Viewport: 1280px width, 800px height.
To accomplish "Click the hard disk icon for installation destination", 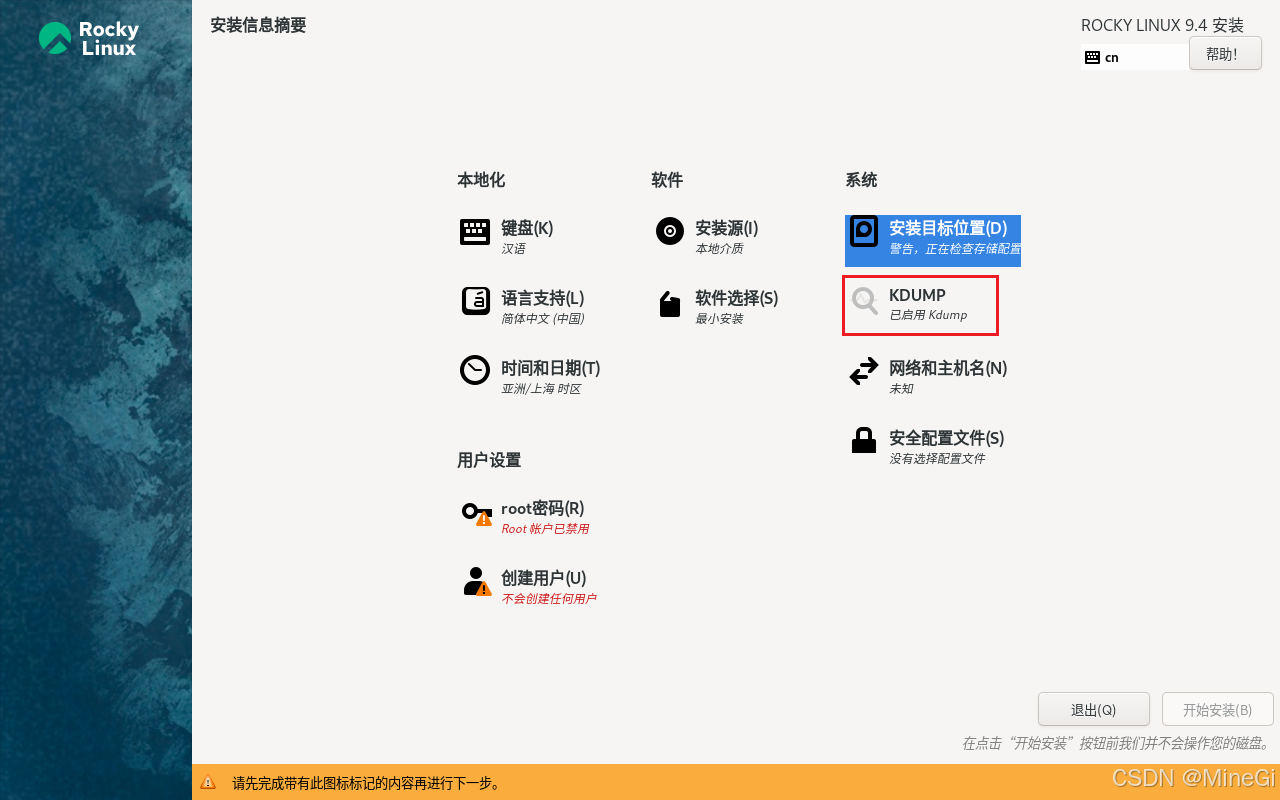I will click(x=863, y=232).
